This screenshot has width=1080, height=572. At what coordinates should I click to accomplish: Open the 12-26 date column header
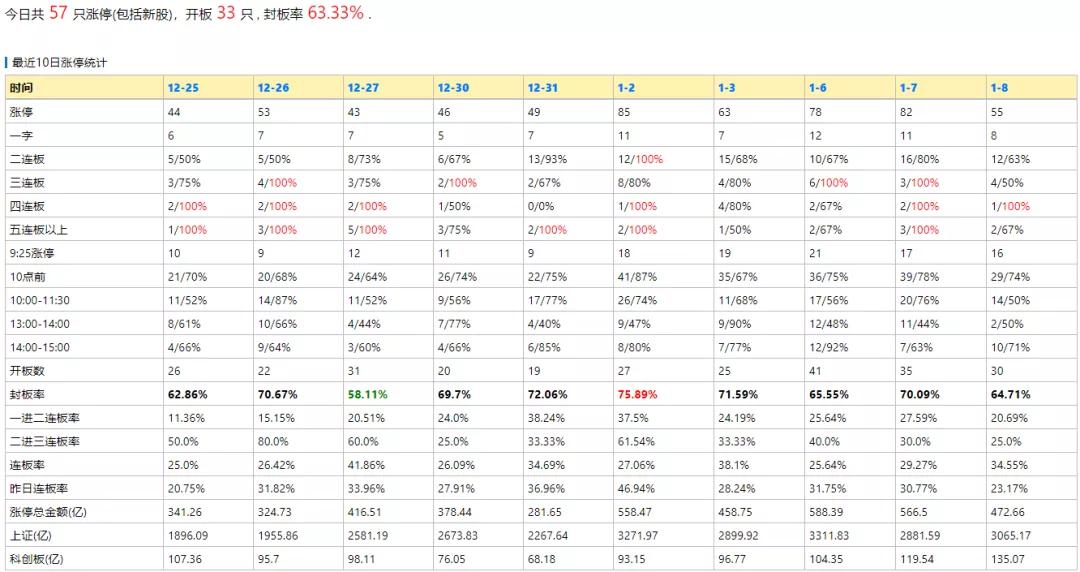coord(273,88)
